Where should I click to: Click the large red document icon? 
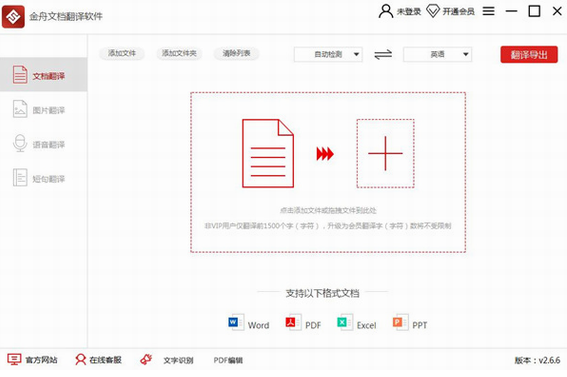268,153
